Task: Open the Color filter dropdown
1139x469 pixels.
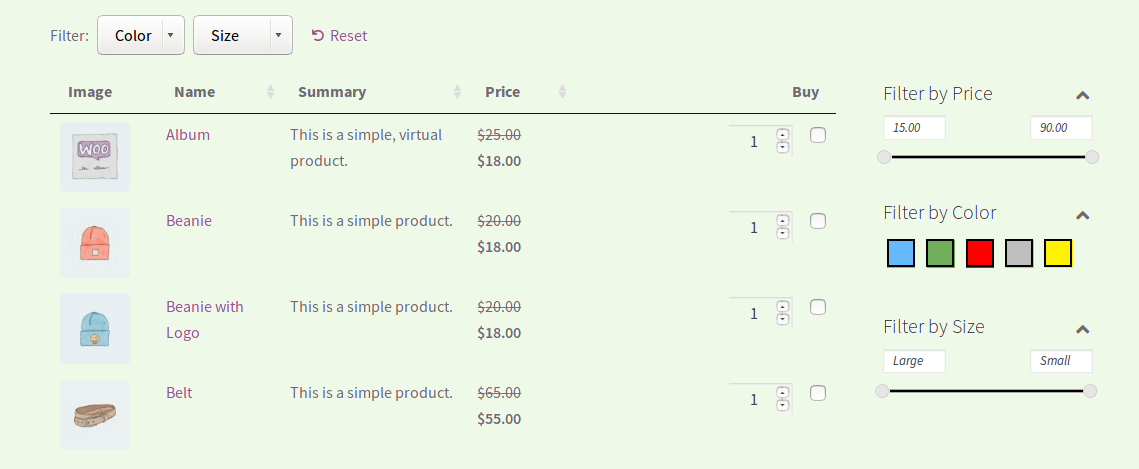Action: tap(141, 35)
